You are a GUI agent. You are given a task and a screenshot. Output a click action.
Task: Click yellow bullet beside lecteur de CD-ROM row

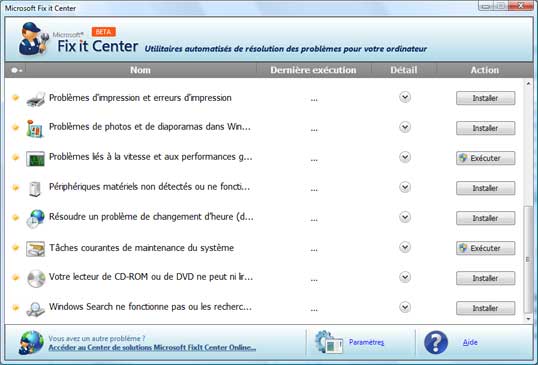point(15,277)
